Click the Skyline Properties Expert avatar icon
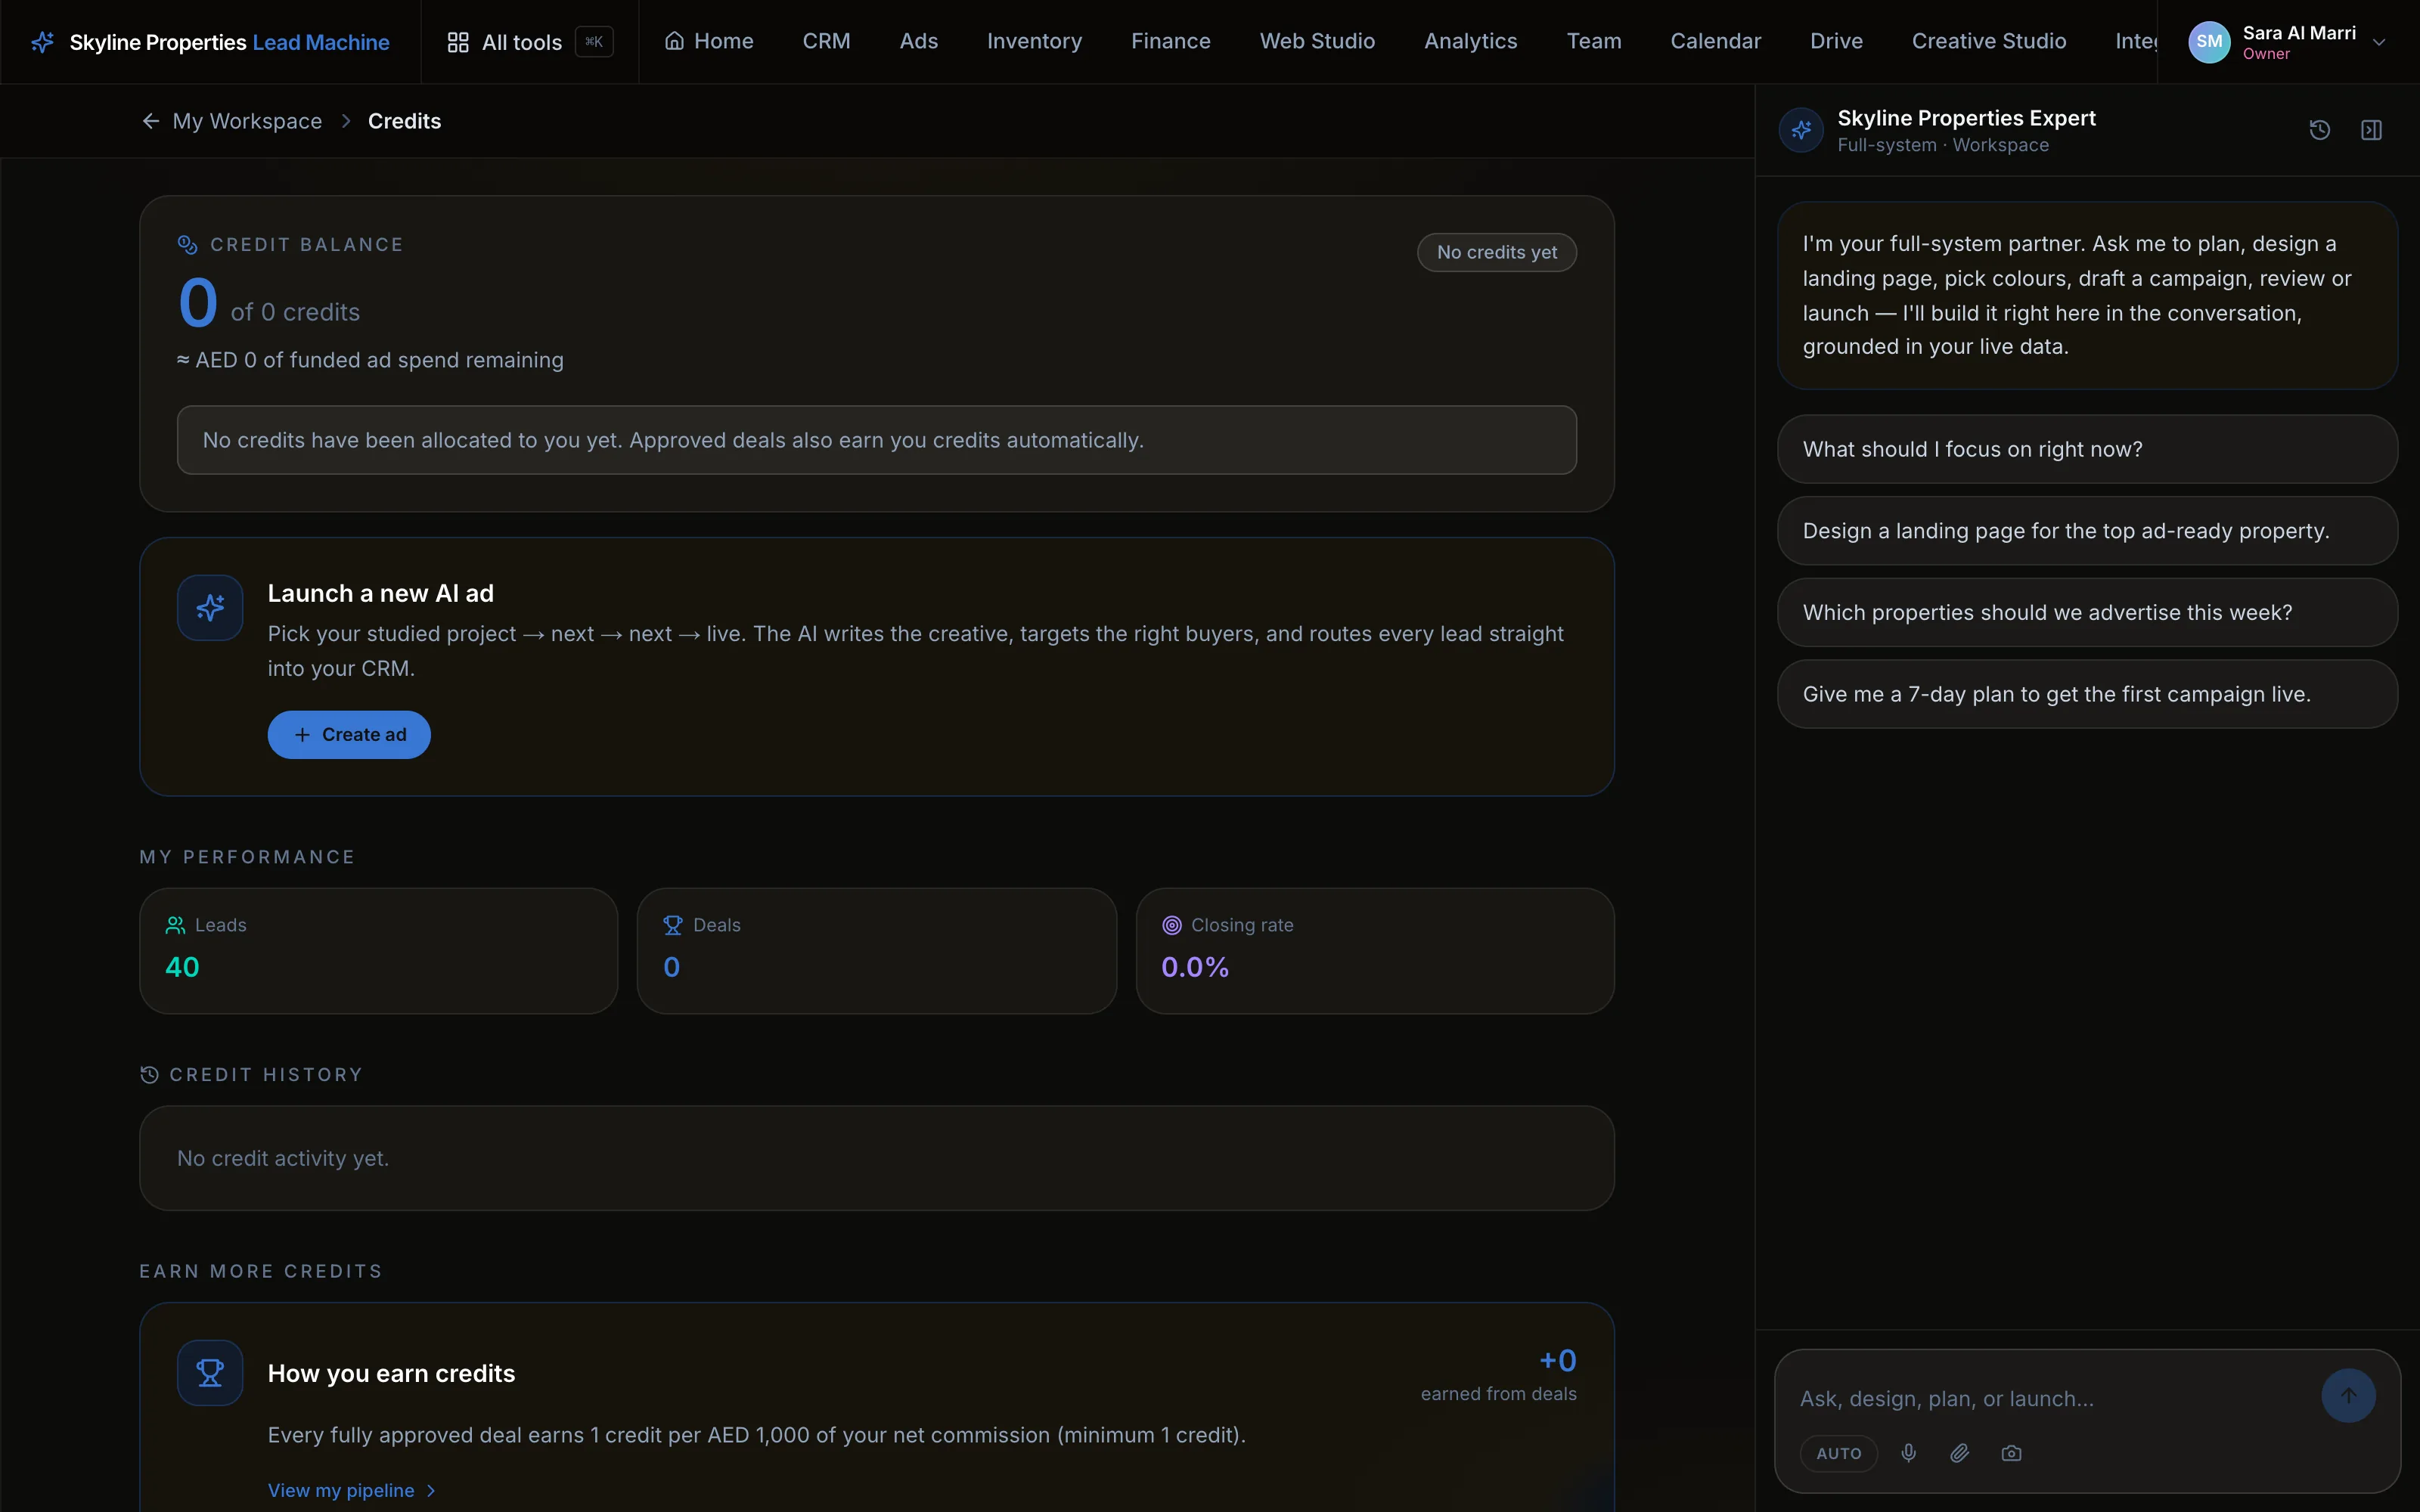The width and height of the screenshot is (2420, 1512). [x=1801, y=130]
